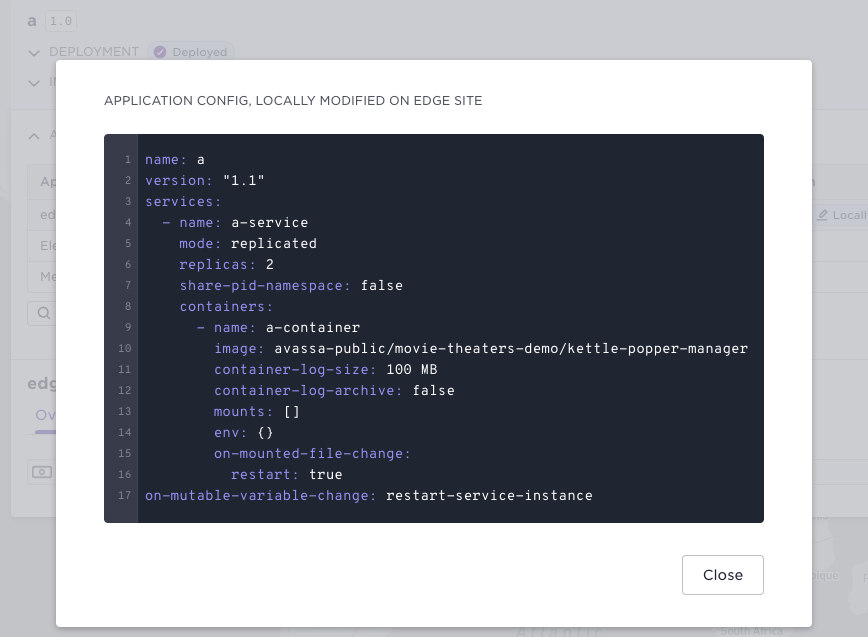Click the magnifier search icon behind dialog
The height and width of the screenshot is (637, 868).
(44, 313)
